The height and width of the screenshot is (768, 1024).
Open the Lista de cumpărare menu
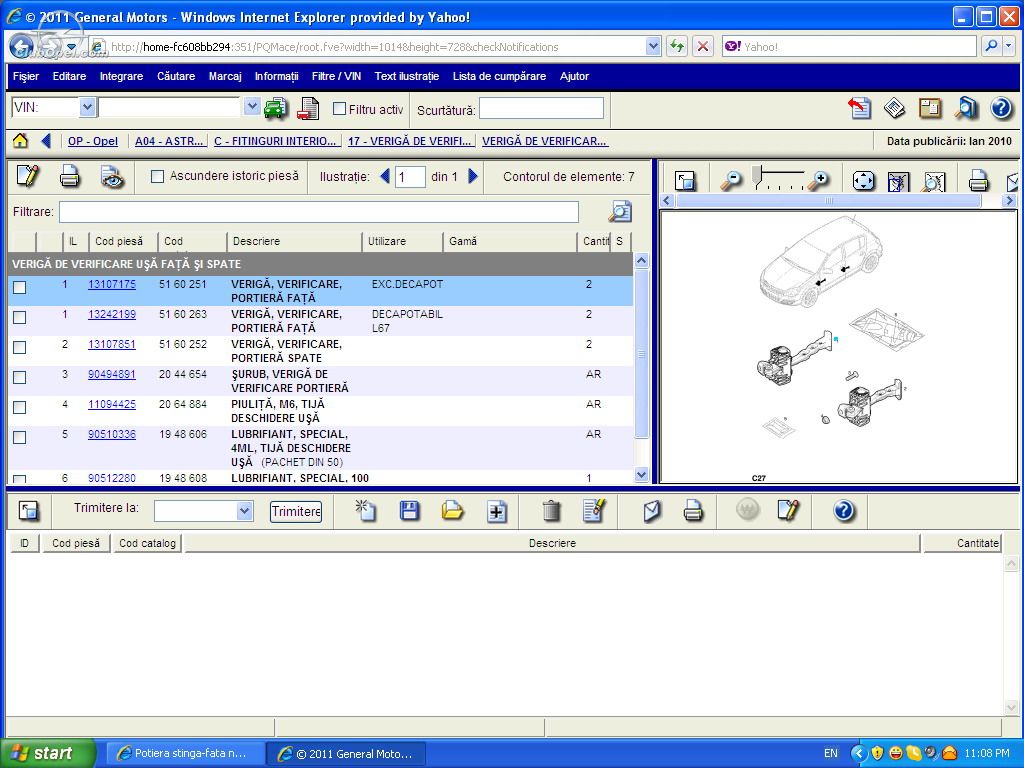(x=500, y=76)
